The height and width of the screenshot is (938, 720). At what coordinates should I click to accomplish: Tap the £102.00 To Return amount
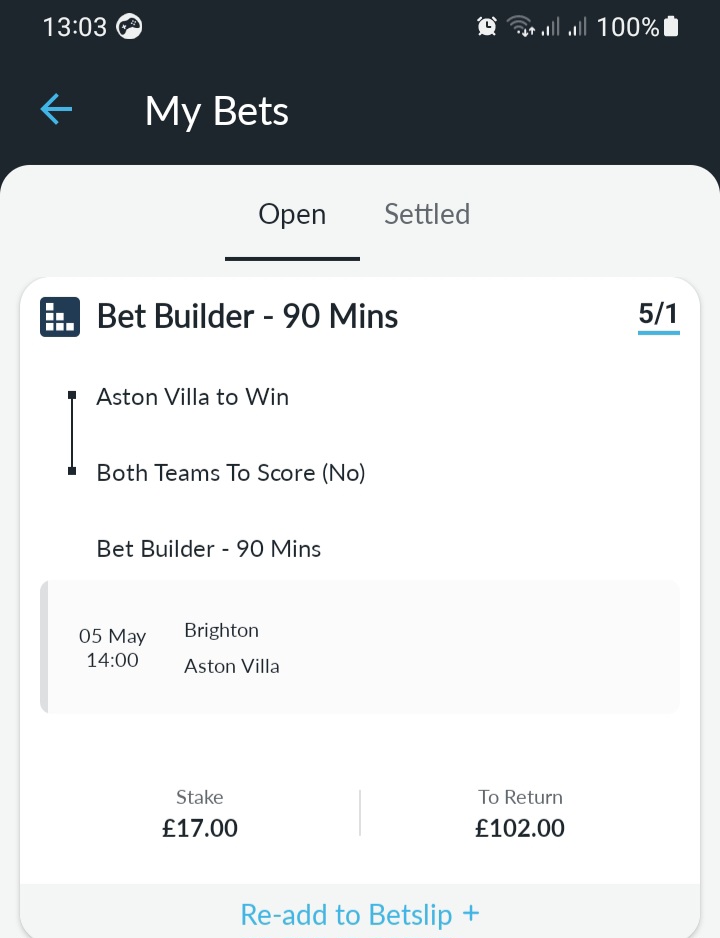click(520, 829)
